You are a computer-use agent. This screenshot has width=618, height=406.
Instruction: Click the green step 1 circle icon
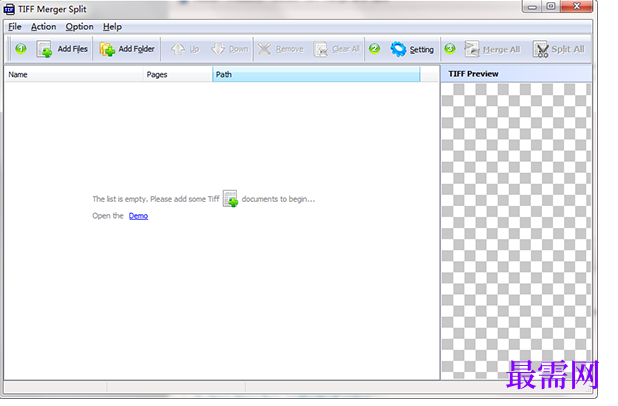tap(21, 48)
